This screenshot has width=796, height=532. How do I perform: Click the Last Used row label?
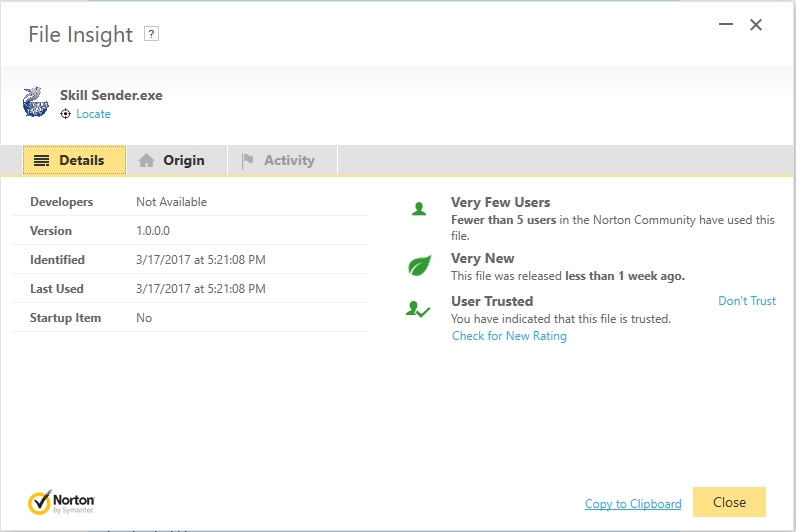(56, 288)
